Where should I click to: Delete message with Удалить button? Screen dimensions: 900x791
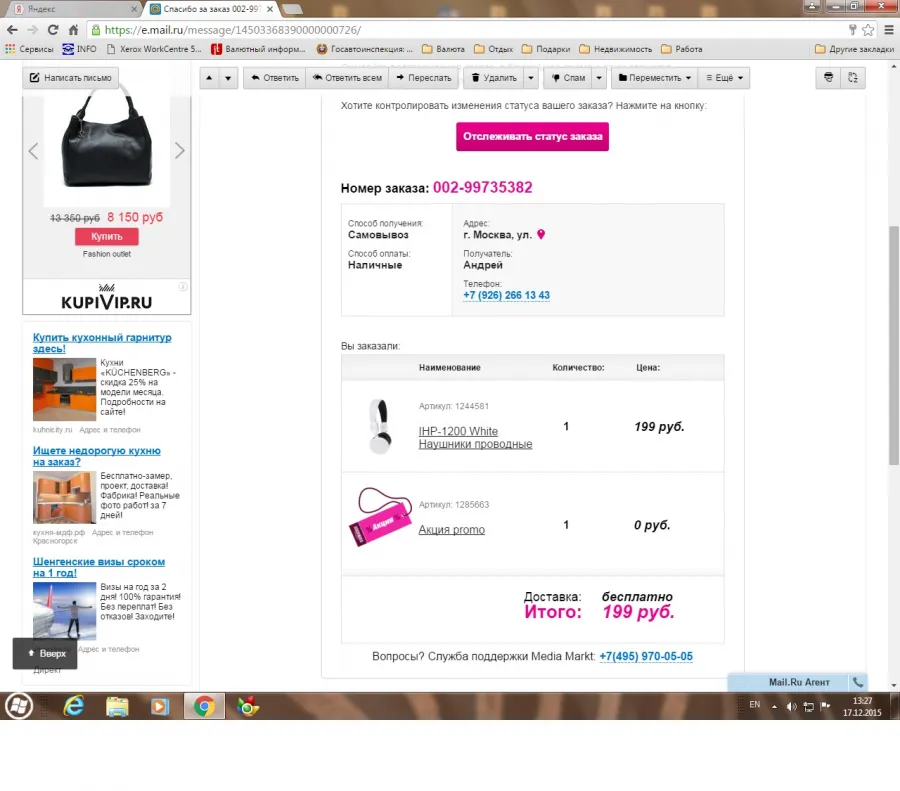click(494, 78)
